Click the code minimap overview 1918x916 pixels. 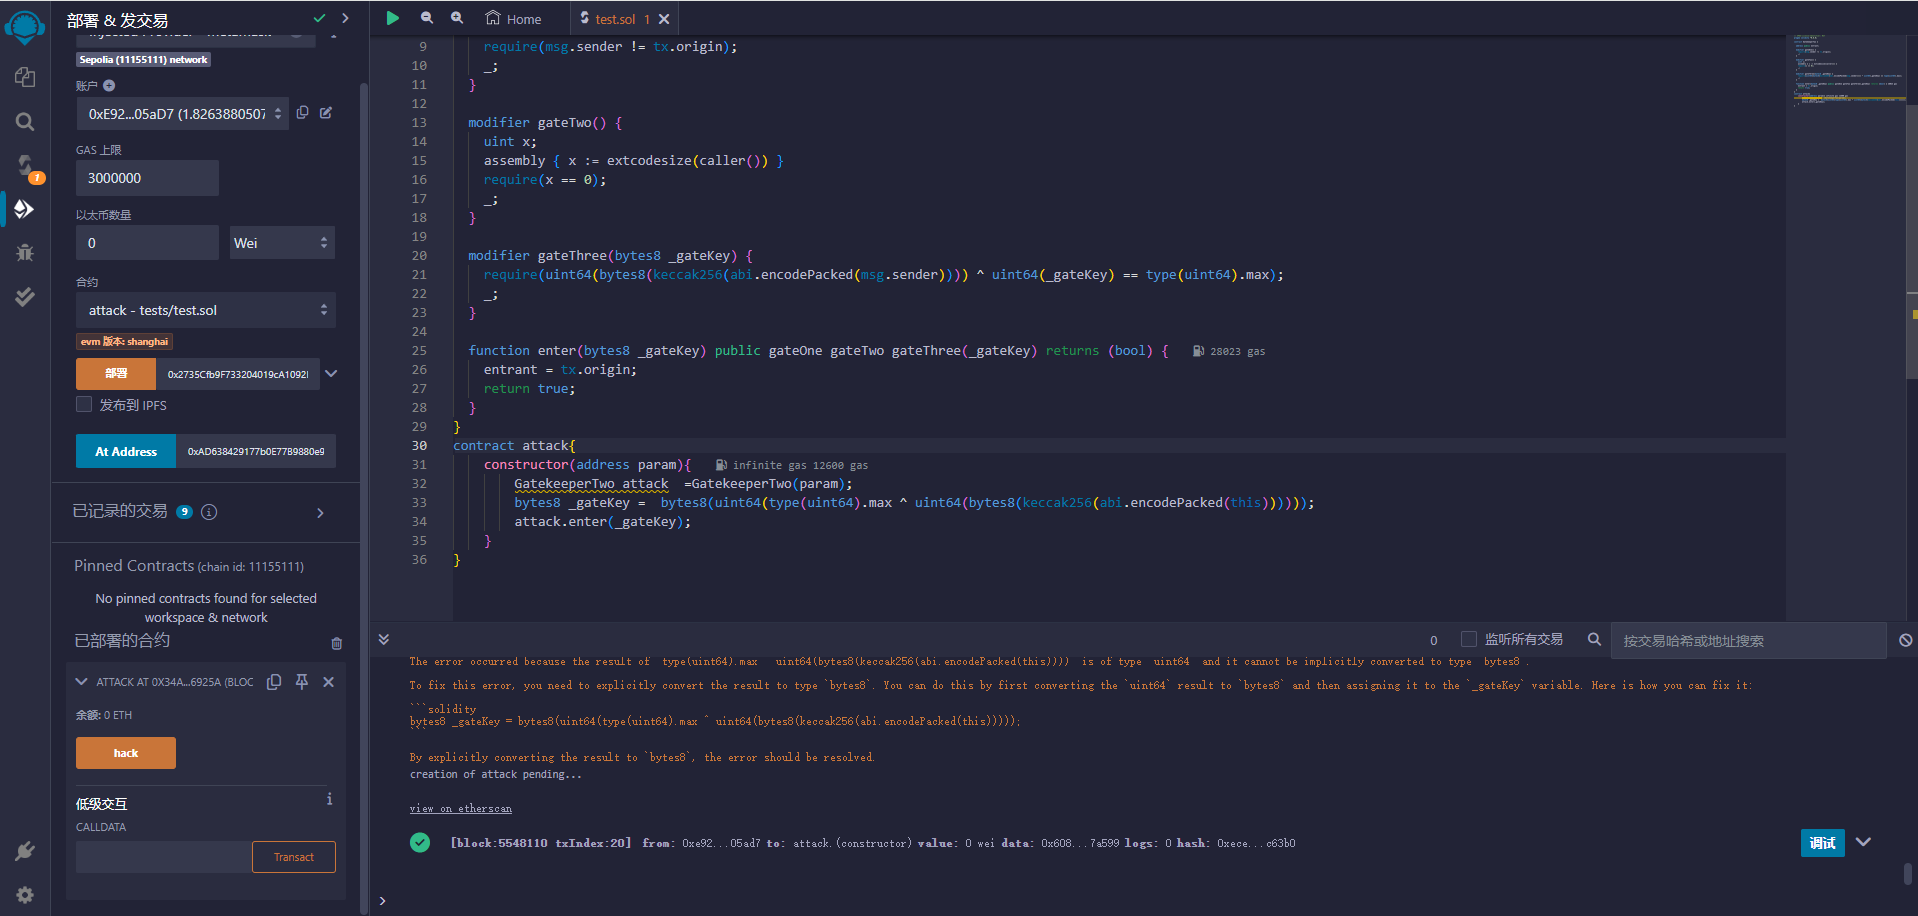(1846, 70)
